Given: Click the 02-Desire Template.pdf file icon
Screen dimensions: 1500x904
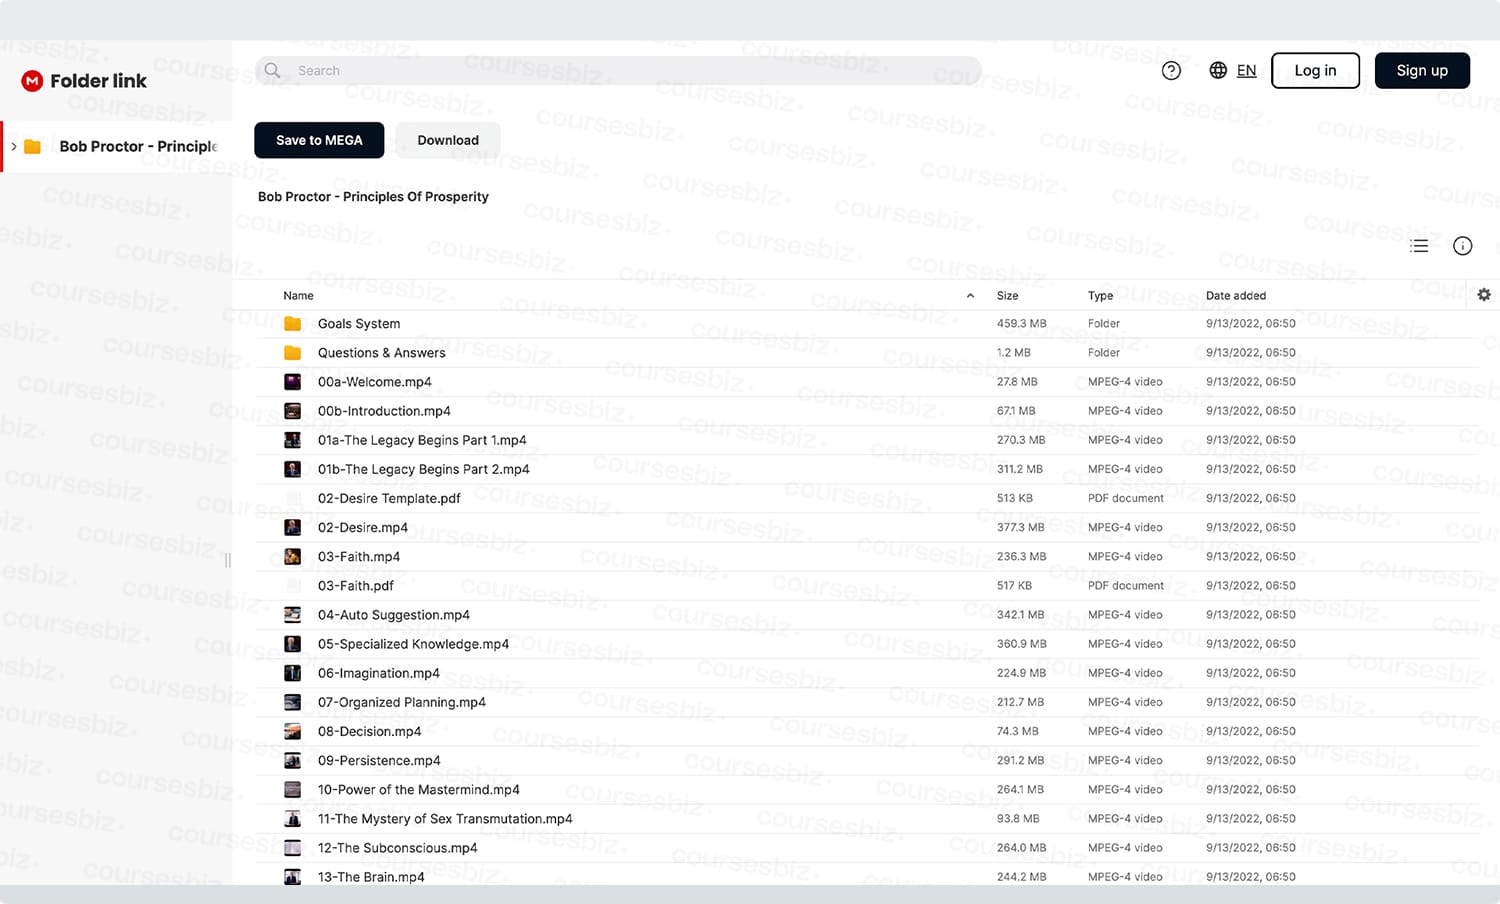Looking at the screenshot, I should (x=292, y=498).
